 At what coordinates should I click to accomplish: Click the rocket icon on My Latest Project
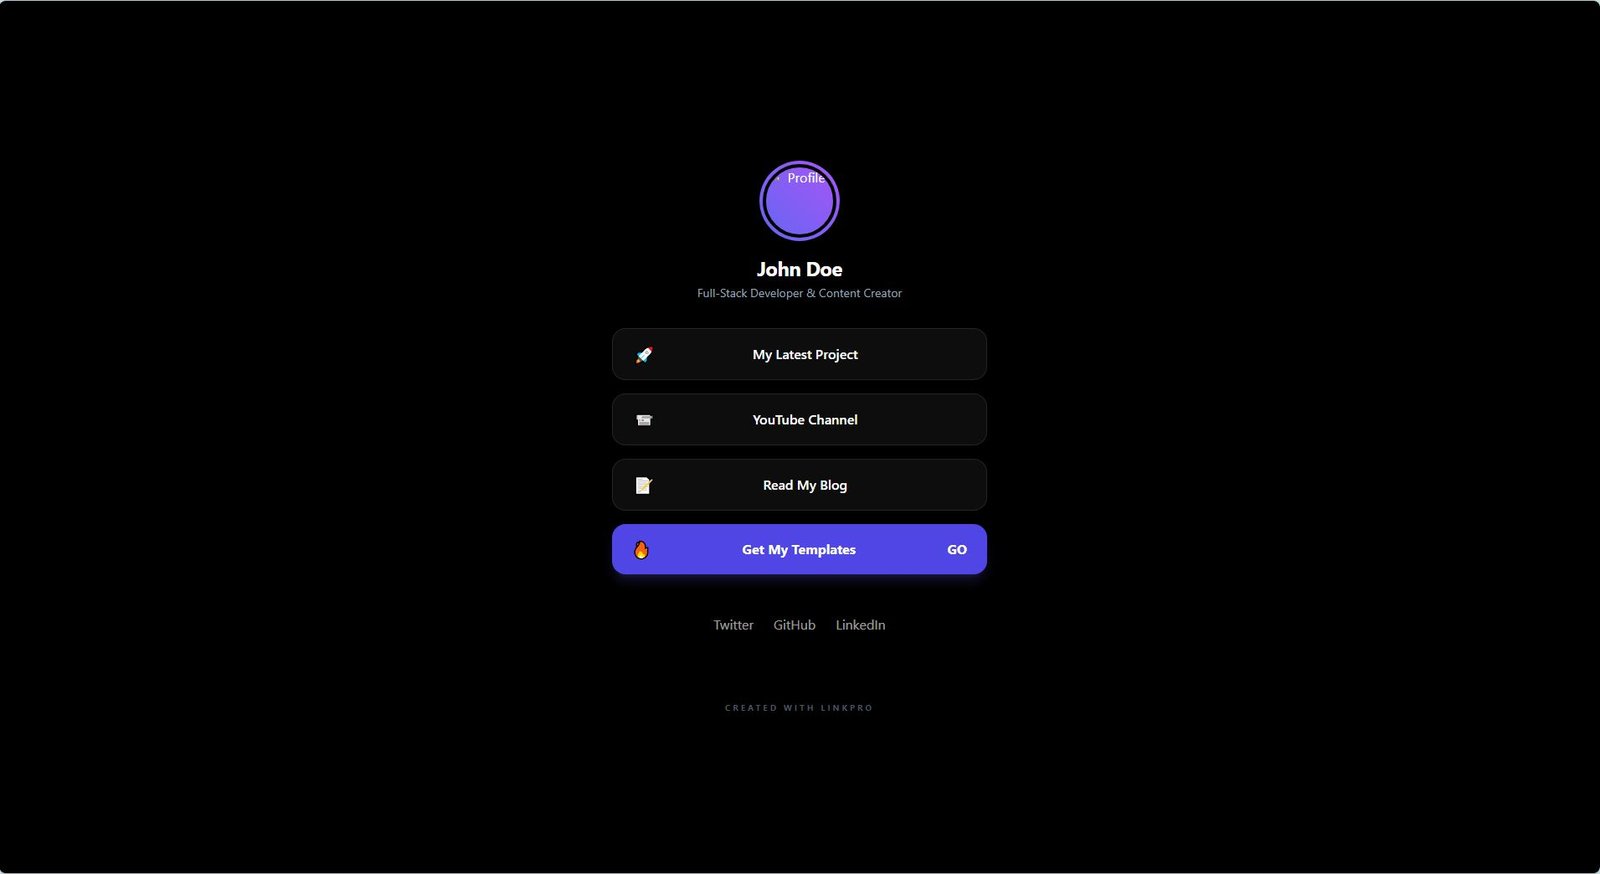tap(644, 355)
